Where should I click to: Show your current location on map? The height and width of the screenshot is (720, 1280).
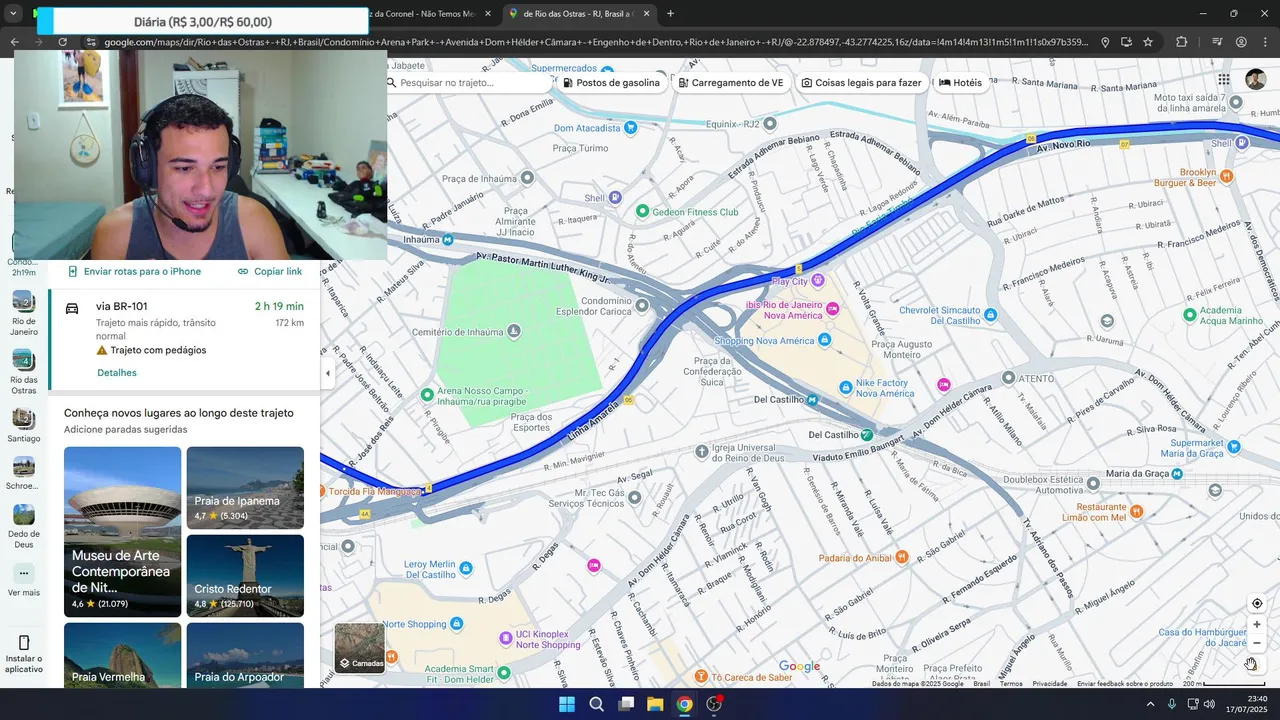pos(1257,603)
